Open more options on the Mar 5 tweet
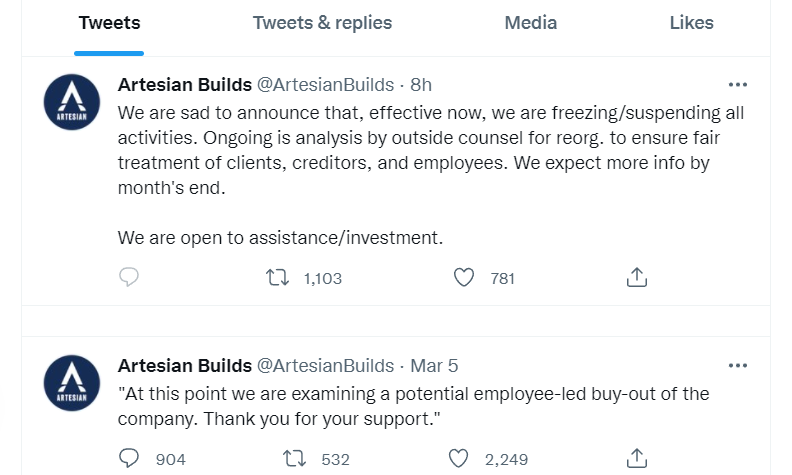 738,365
